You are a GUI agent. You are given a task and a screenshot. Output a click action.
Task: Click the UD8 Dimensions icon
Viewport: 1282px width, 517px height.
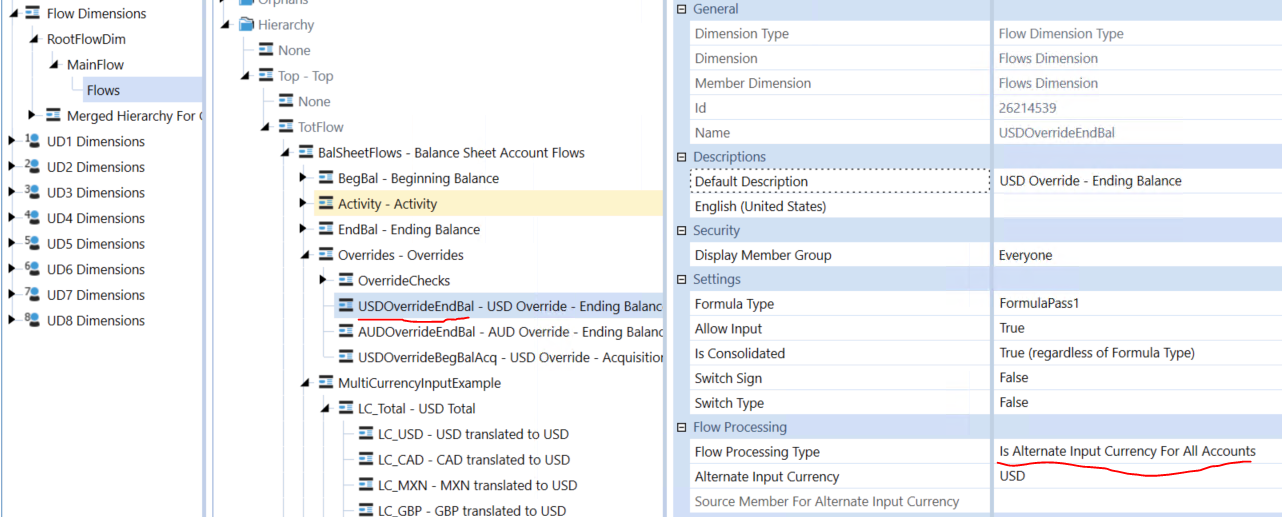pos(31,320)
